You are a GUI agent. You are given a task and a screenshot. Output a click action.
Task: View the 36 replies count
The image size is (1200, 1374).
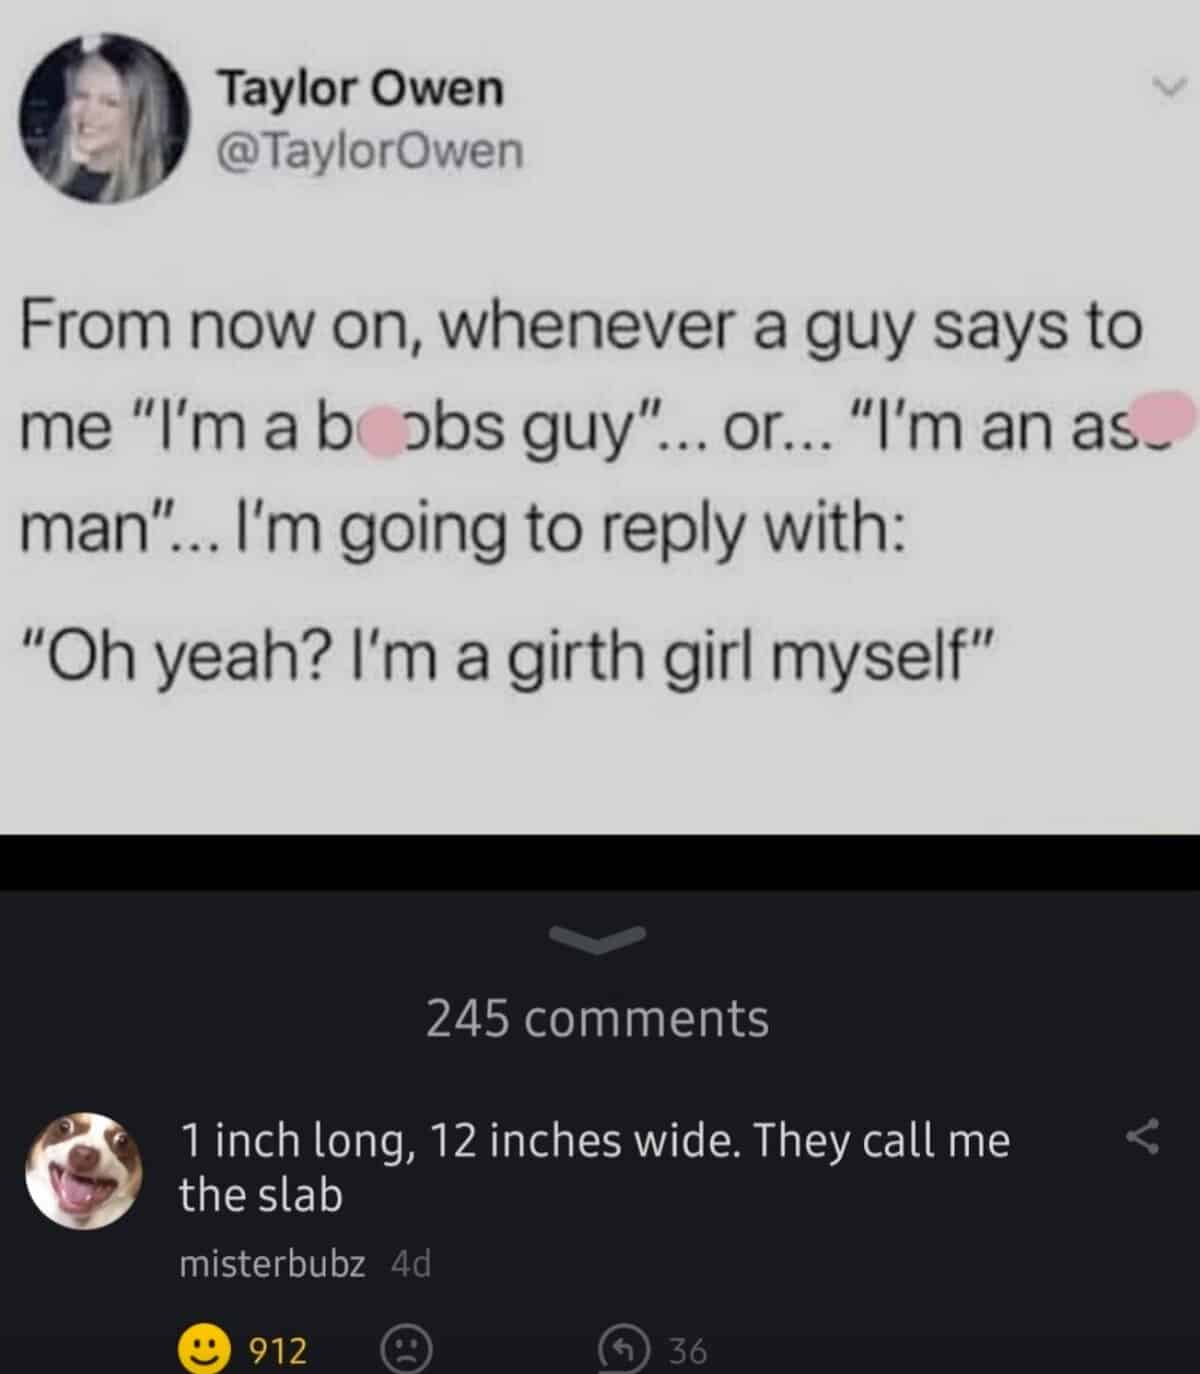688,1352
